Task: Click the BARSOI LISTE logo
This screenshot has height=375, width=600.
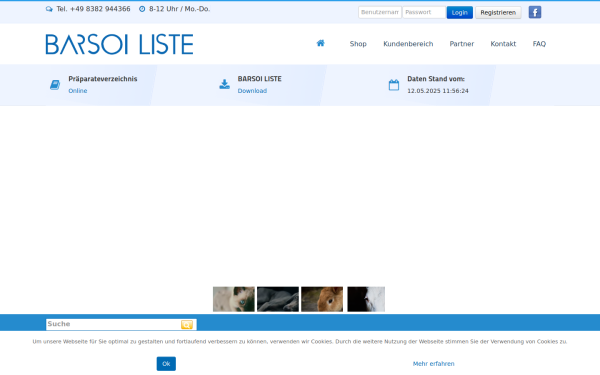Action: pos(119,44)
